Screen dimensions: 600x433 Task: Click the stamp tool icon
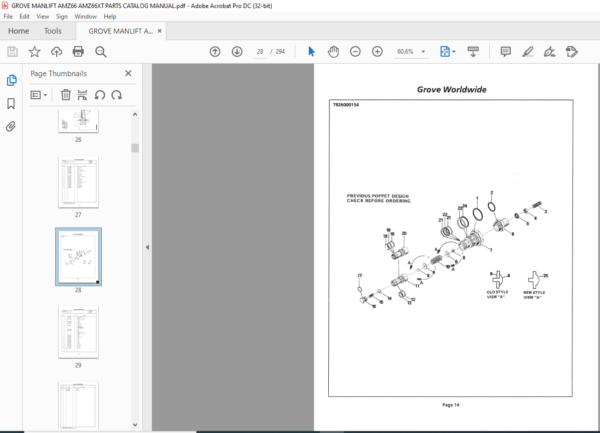(572, 52)
